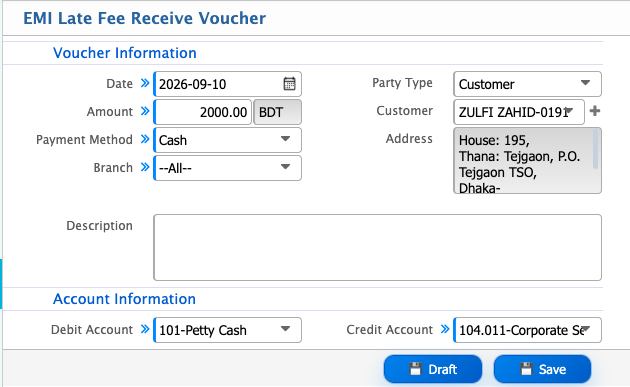Click the Date input field

[227, 84]
